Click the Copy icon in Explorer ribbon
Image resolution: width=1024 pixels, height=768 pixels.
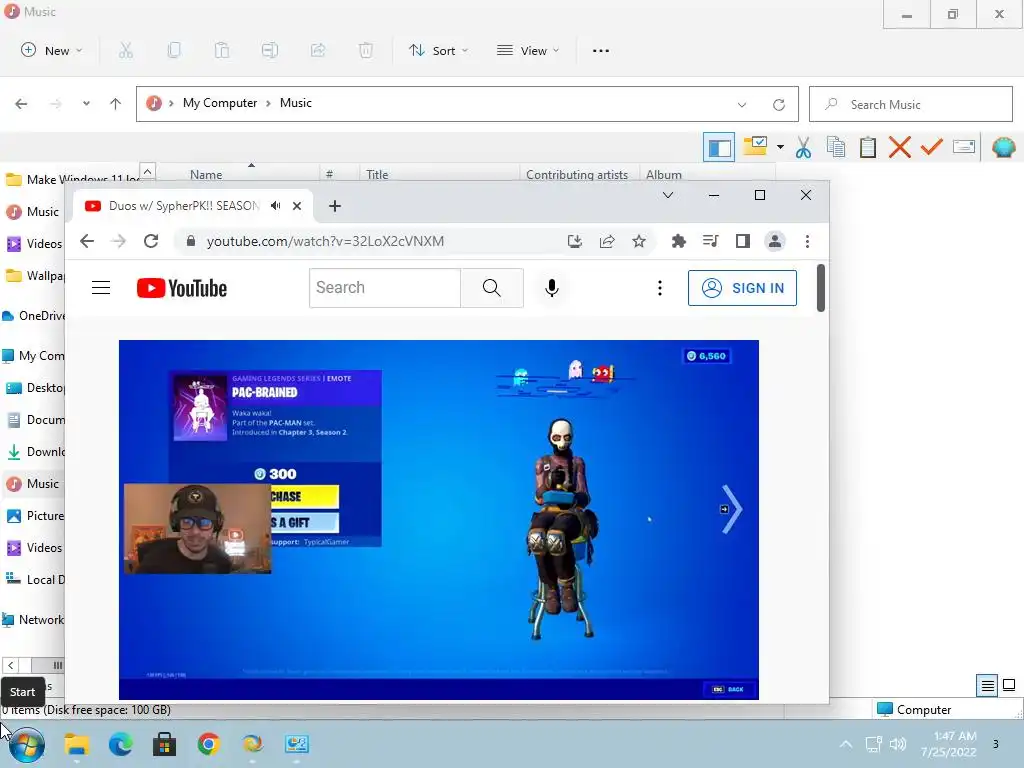coord(174,50)
